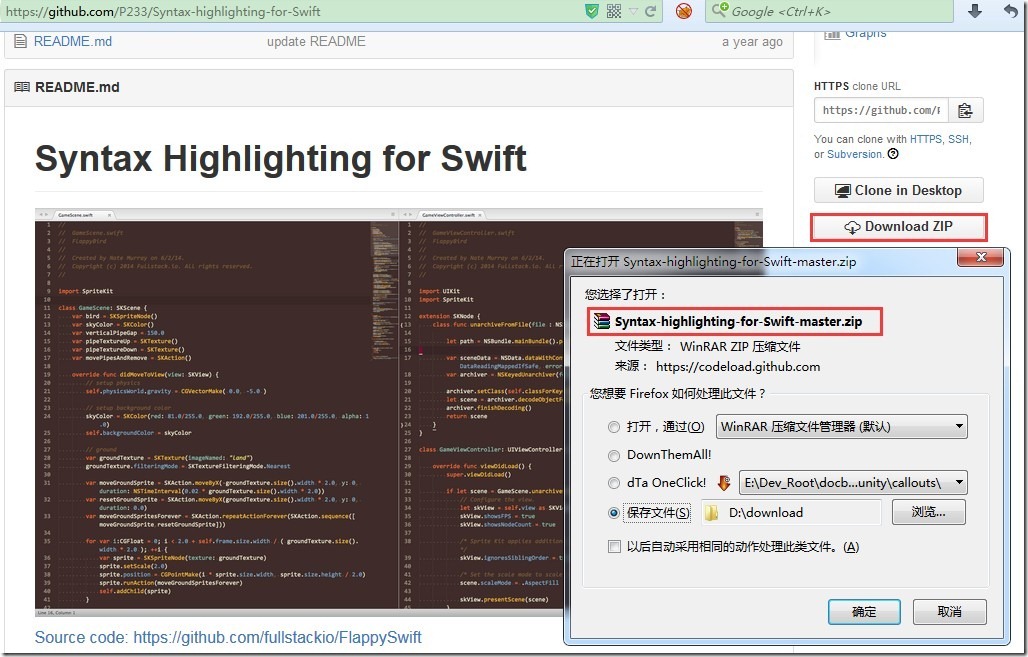Click the https://codeload.github.com source text
Viewport: 1028px width, 657px height.
coord(738,367)
